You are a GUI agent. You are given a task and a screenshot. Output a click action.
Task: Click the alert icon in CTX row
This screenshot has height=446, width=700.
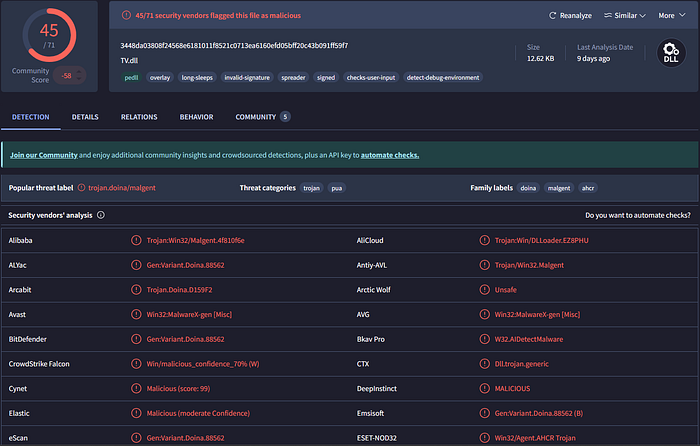(484, 364)
